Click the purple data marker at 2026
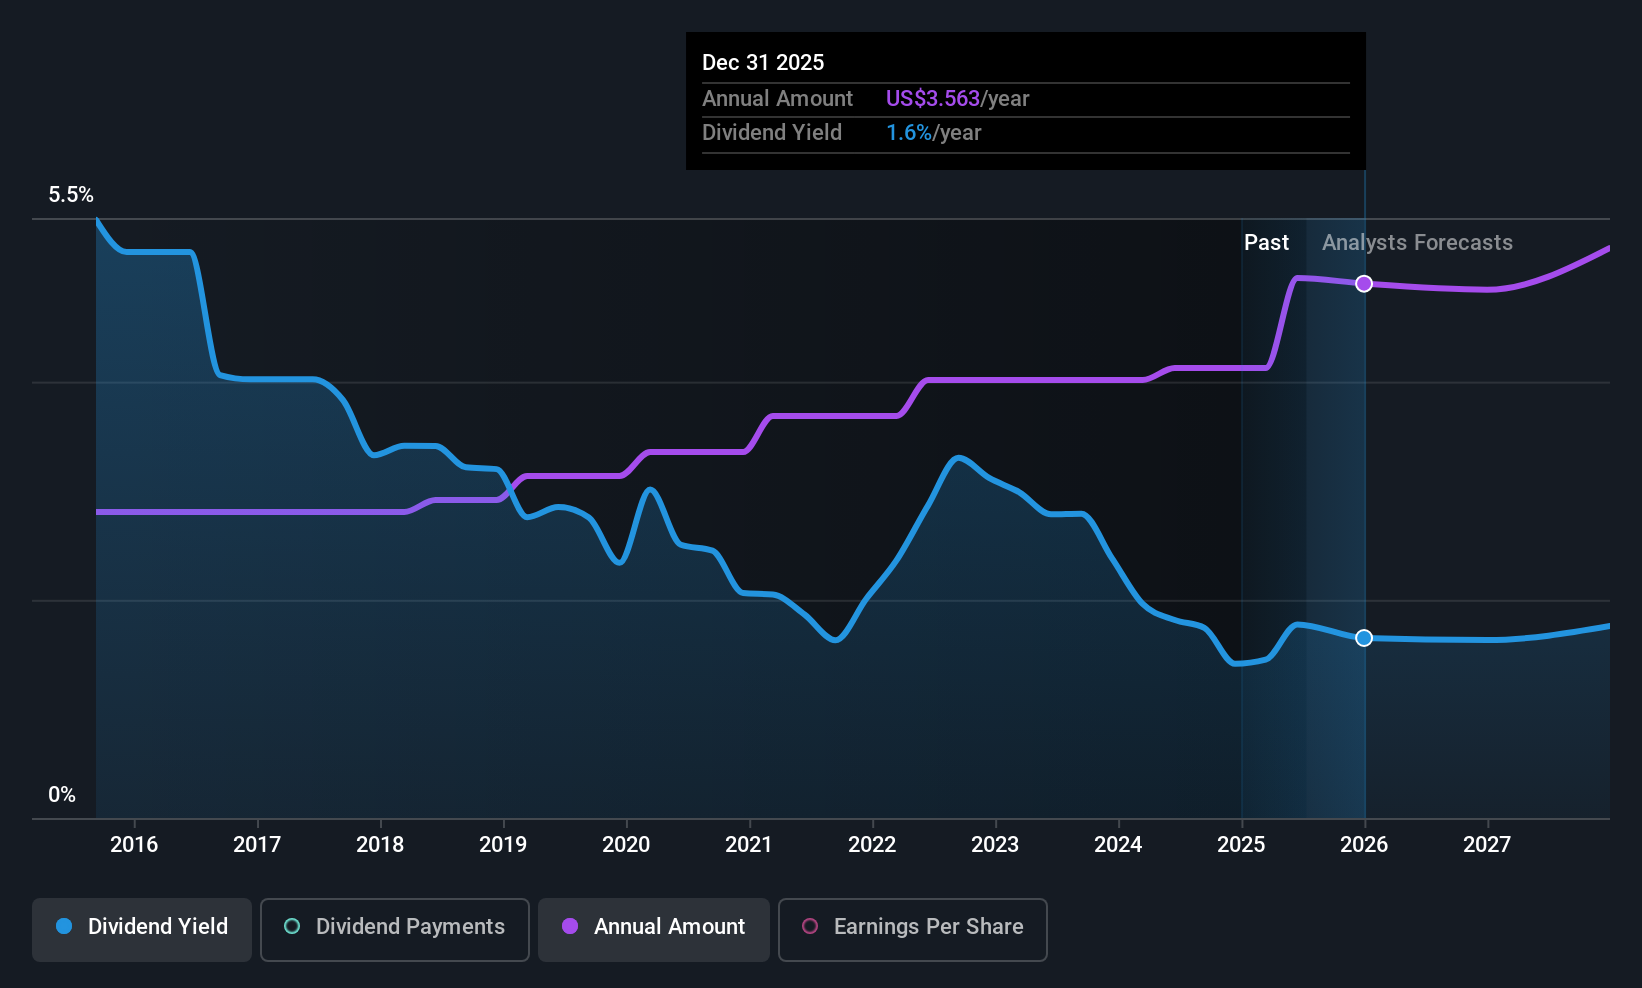The image size is (1642, 988). [1364, 284]
